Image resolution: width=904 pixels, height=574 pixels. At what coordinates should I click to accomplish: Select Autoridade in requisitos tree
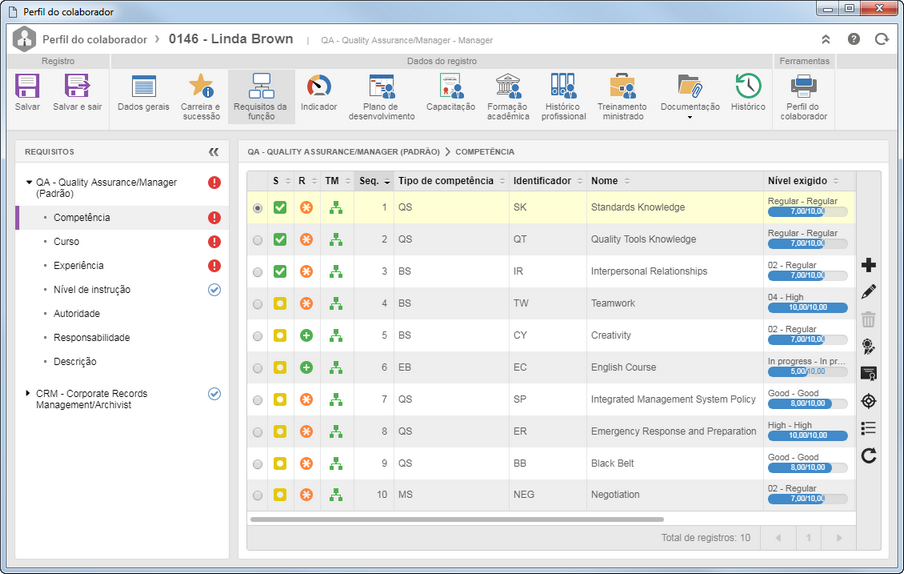click(77, 314)
